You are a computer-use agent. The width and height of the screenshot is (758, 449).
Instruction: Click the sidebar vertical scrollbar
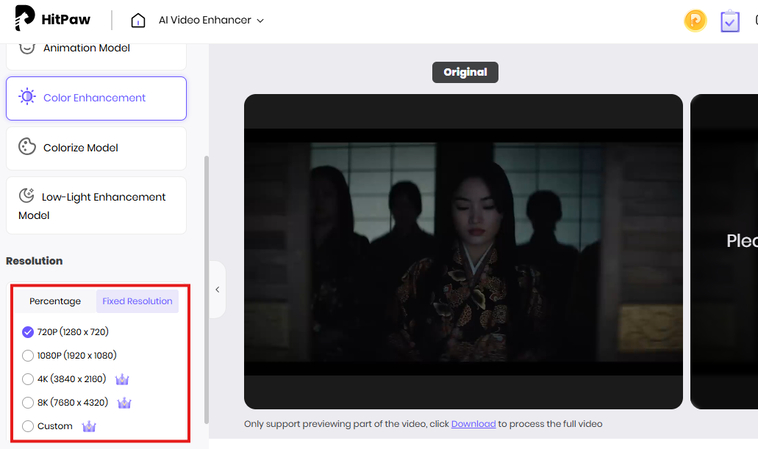(207, 289)
